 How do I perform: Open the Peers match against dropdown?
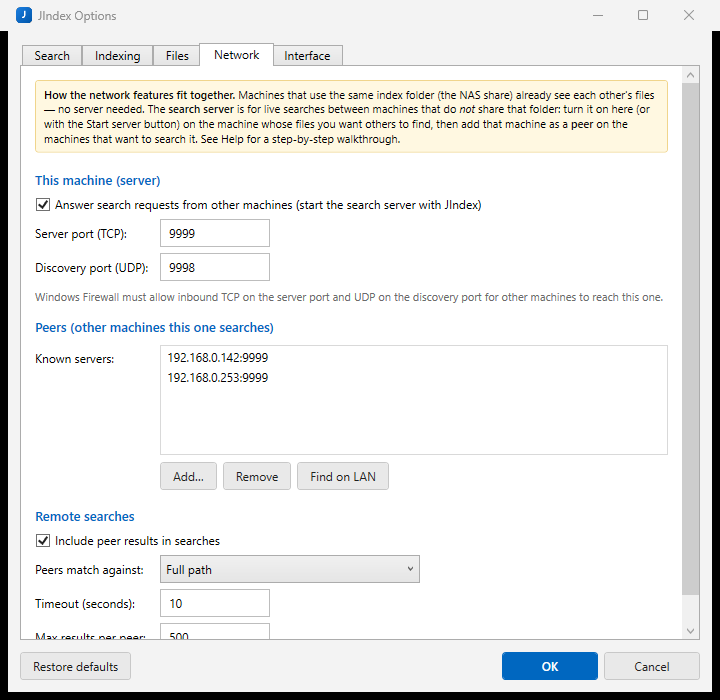point(290,570)
